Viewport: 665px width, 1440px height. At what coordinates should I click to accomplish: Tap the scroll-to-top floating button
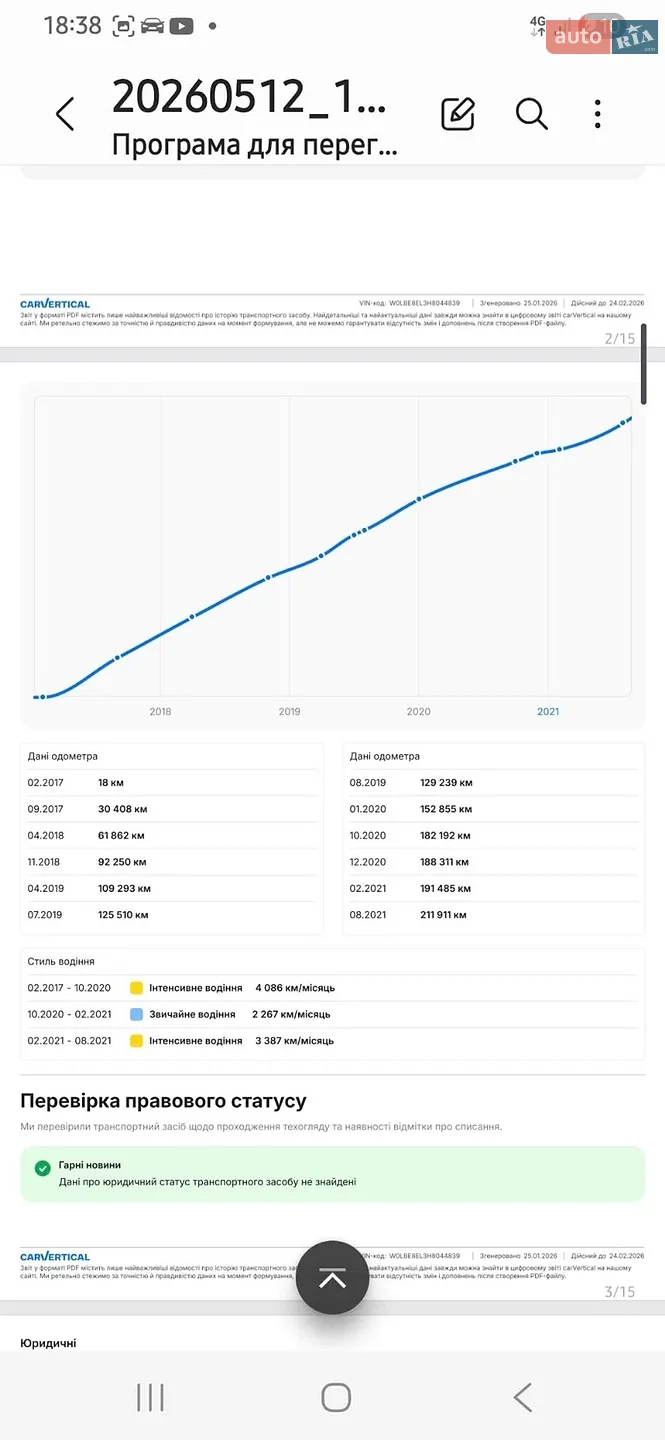(332, 1277)
